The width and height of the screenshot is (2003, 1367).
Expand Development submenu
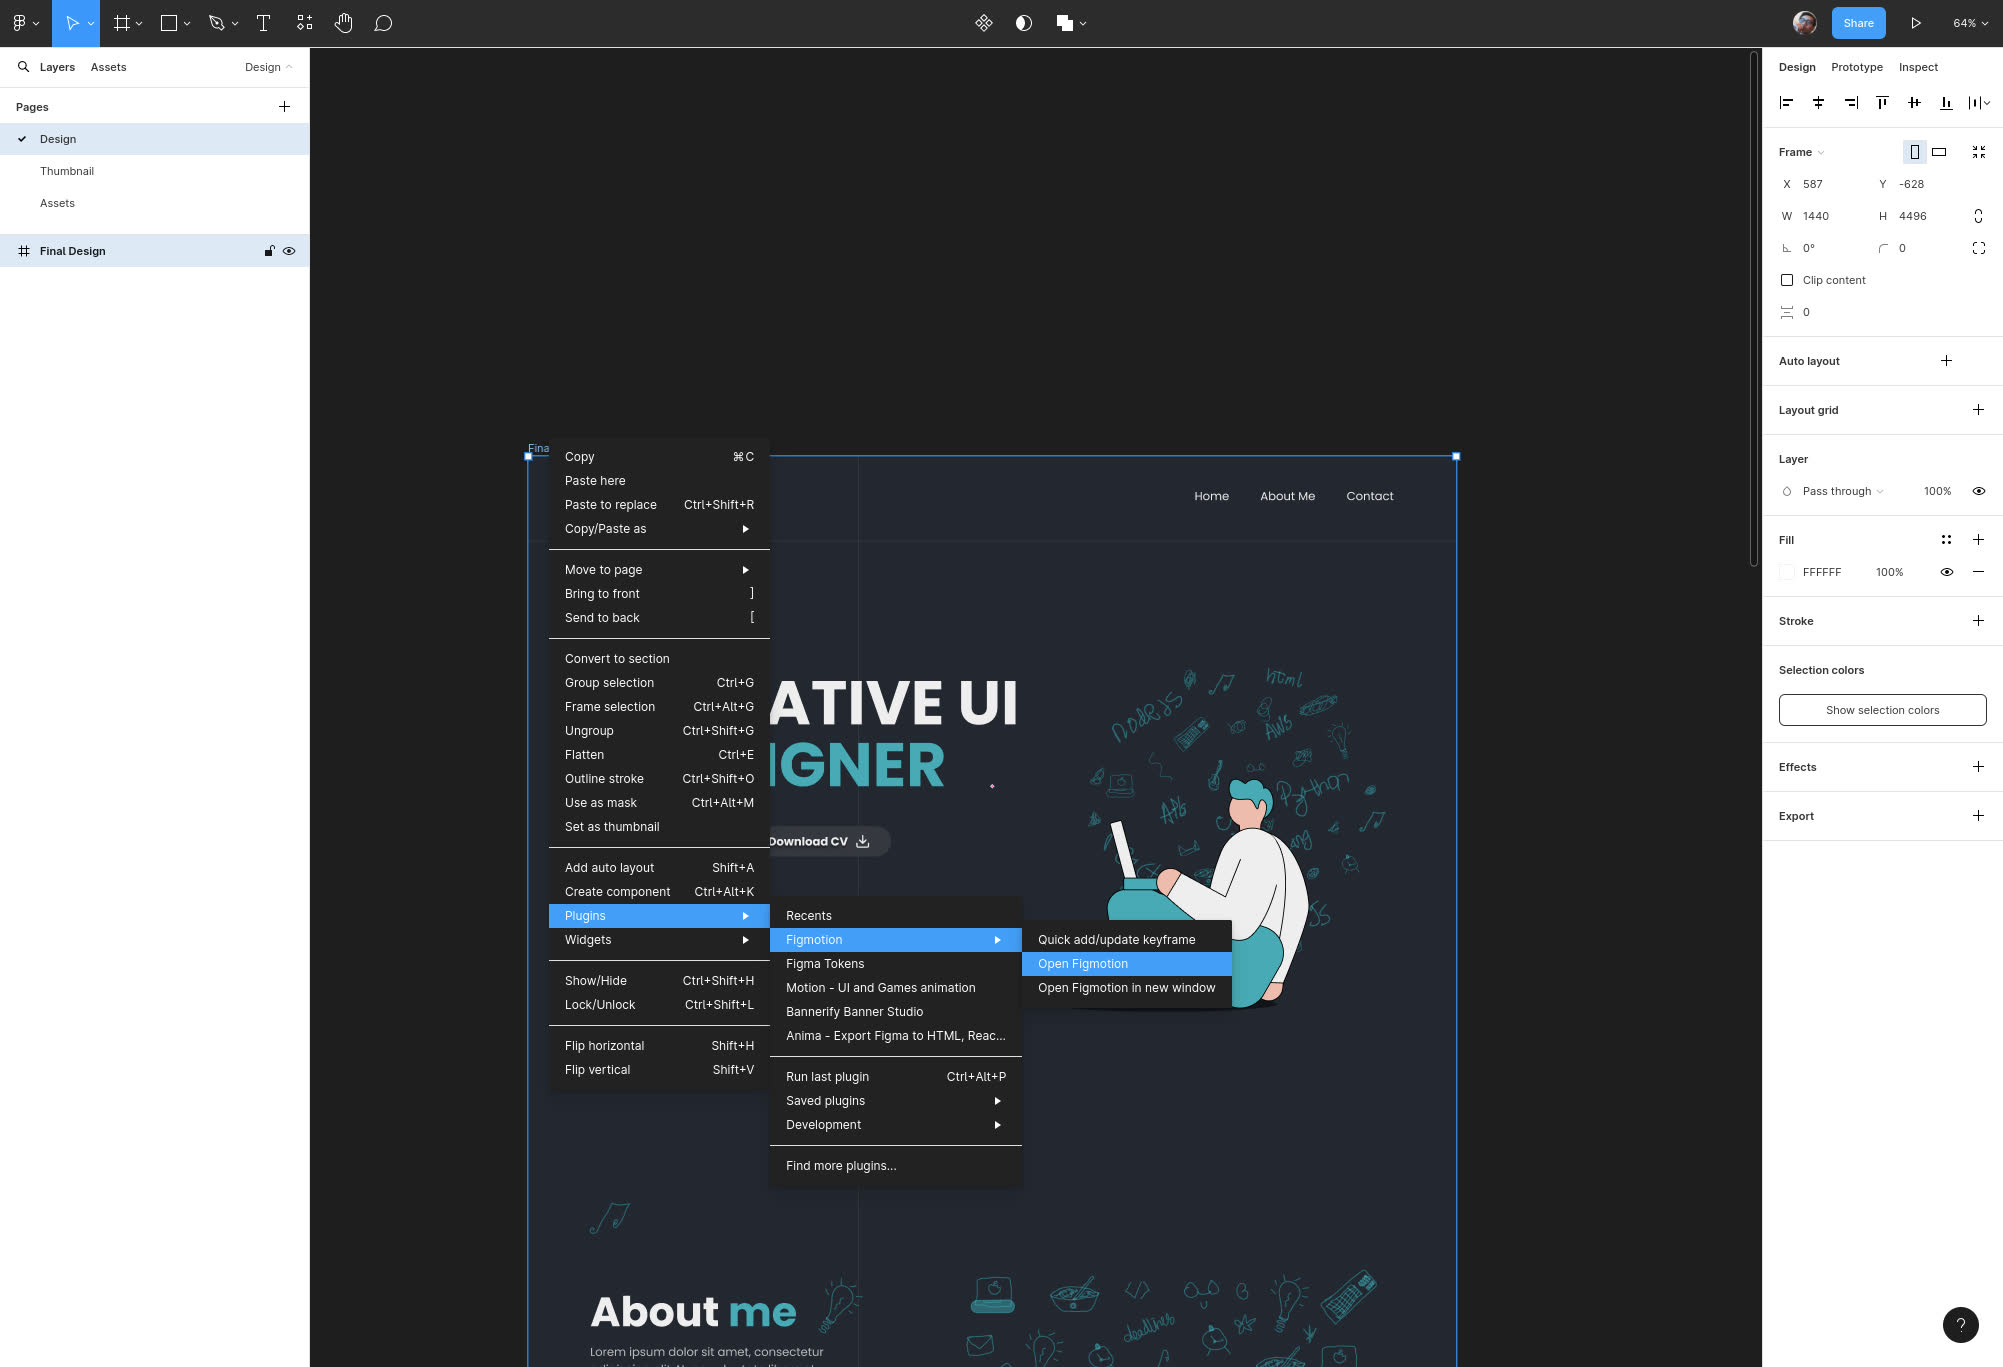pyautogui.click(x=896, y=1125)
